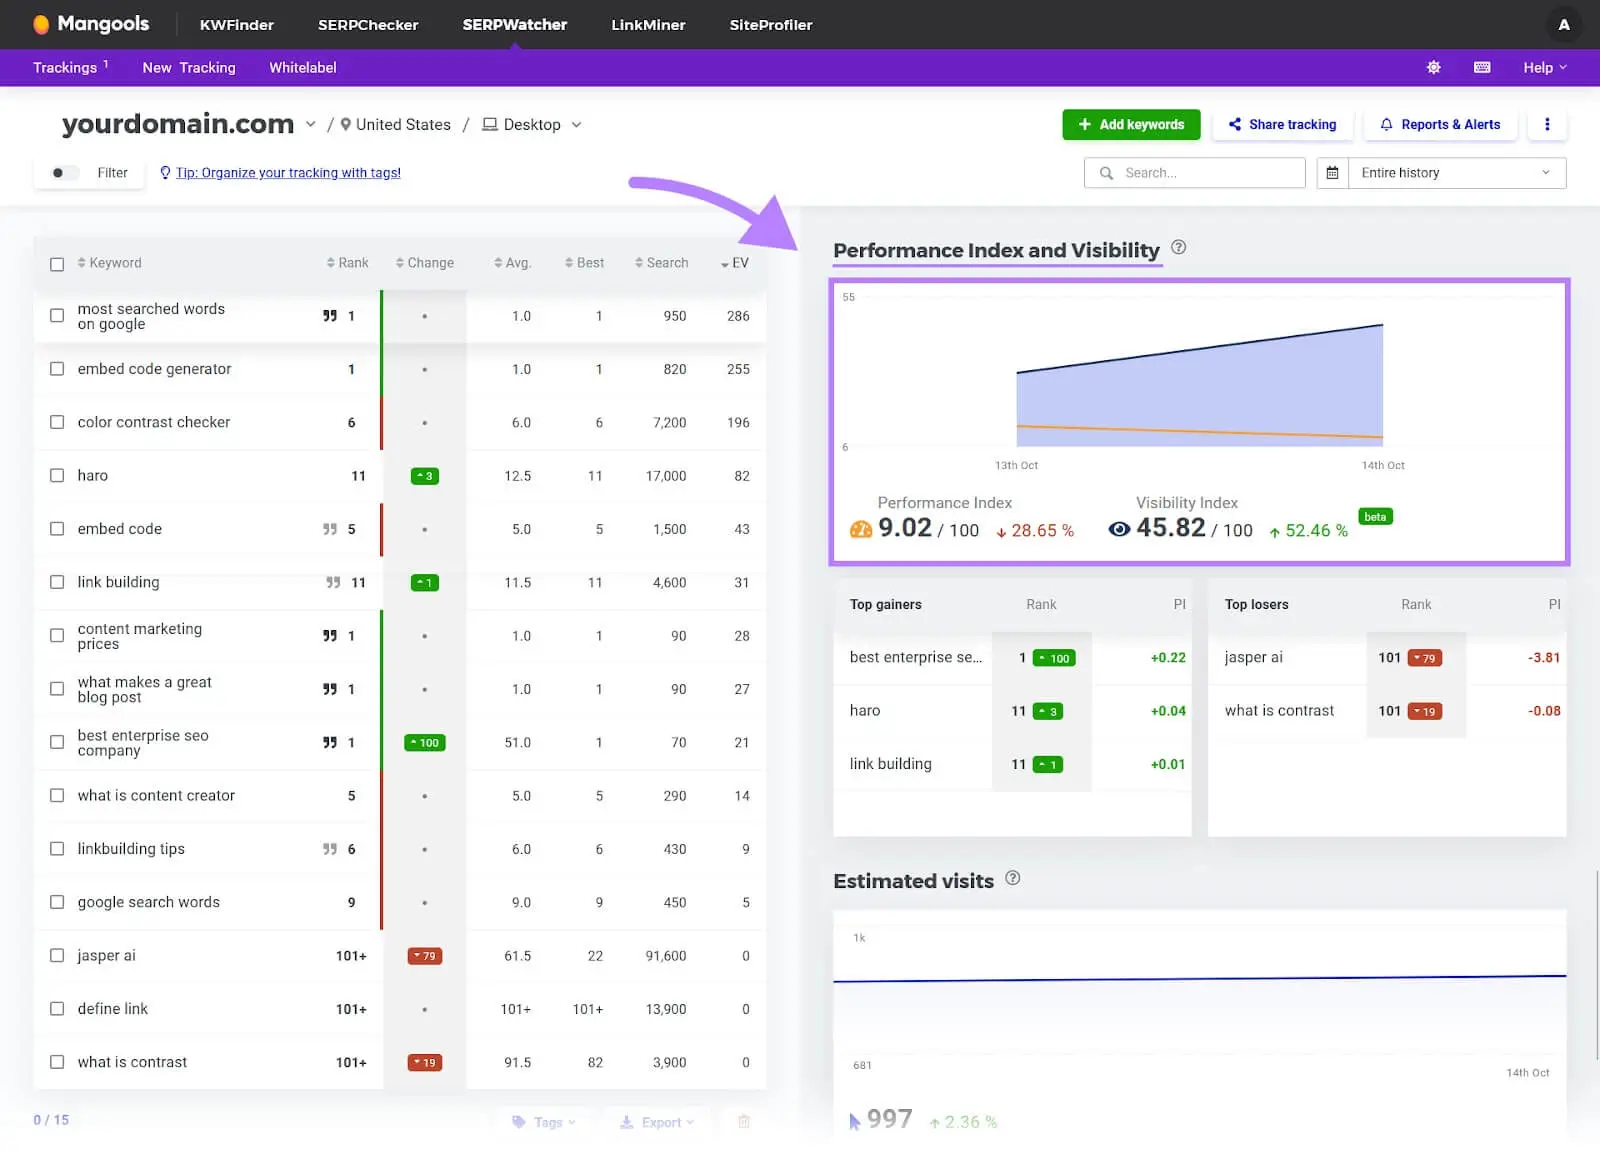Click the trash icon below the keyword table
Screen dimensions: 1600x1159
[743, 1121]
